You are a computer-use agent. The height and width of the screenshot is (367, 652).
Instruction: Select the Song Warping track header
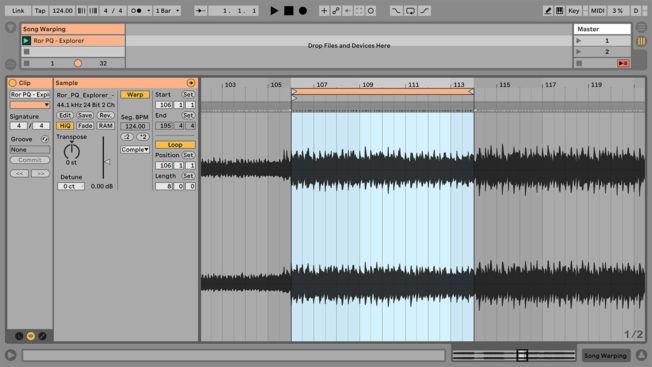(73, 29)
